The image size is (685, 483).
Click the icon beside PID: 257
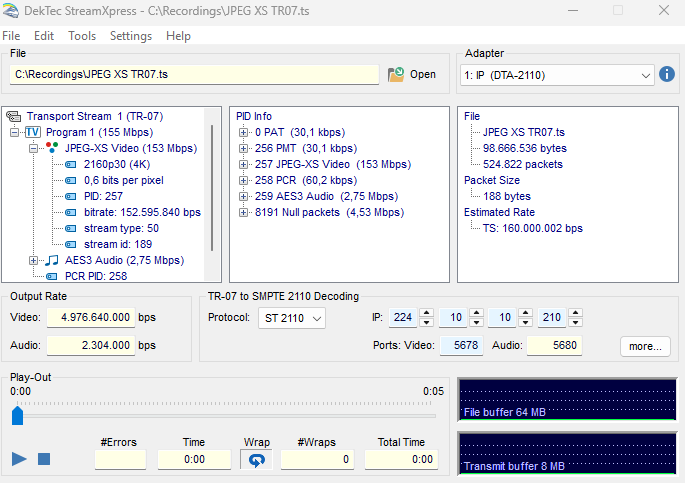pos(70,197)
